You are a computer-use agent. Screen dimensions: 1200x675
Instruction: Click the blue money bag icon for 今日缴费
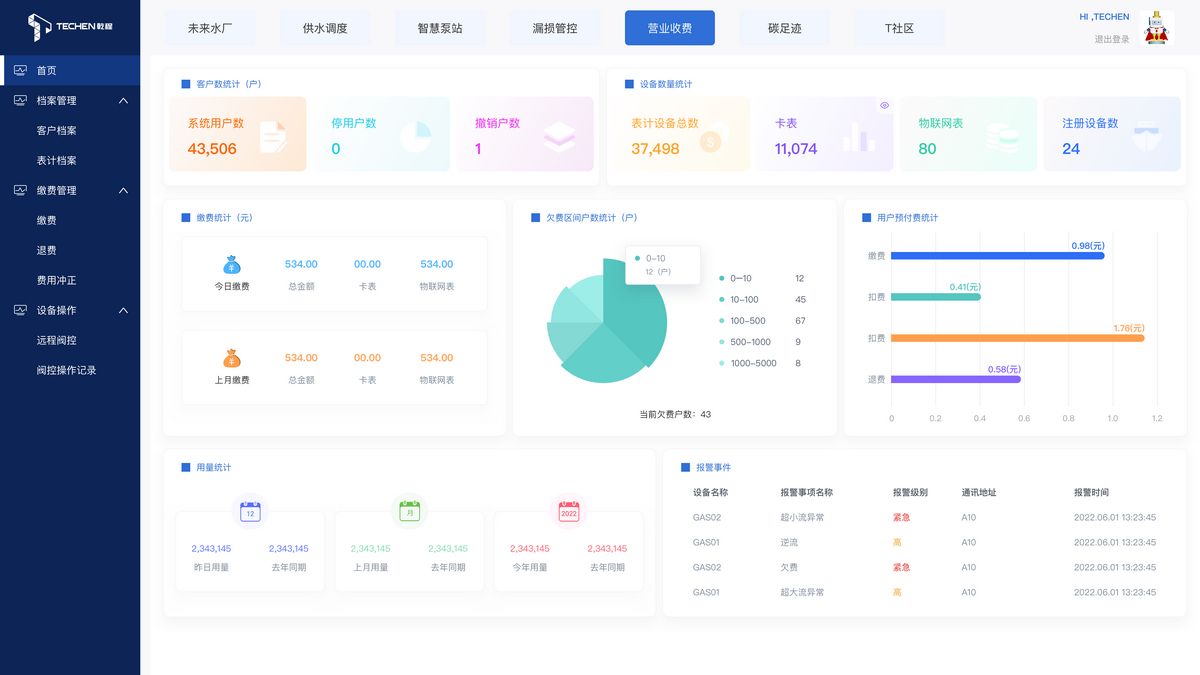232,265
